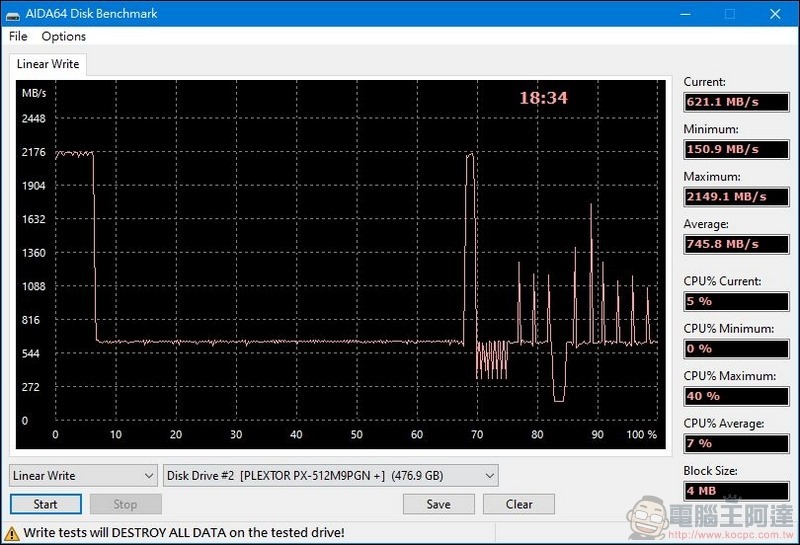Open the Options menu
This screenshot has height=545, width=800.
point(63,36)
